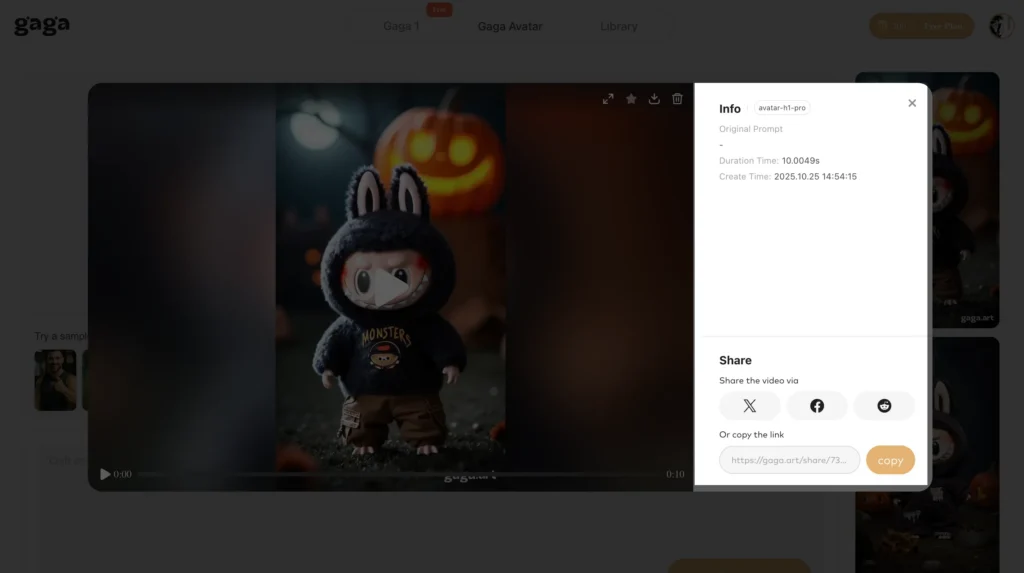
Task: Open the Gaga 1 tab
Action: pyautogui.click(x=401, y=26)
